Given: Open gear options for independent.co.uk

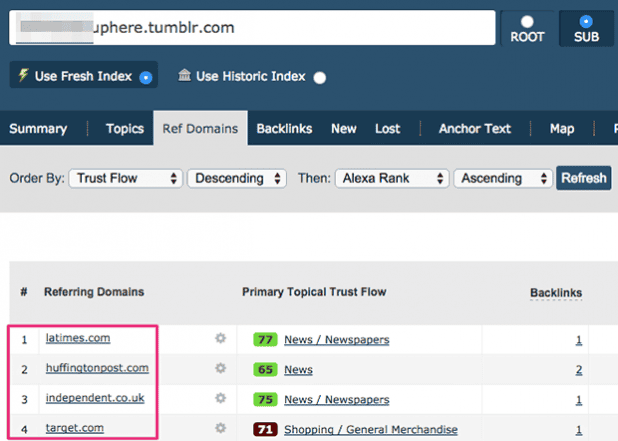Looking at the screenshot, I should tap(220, 398).
